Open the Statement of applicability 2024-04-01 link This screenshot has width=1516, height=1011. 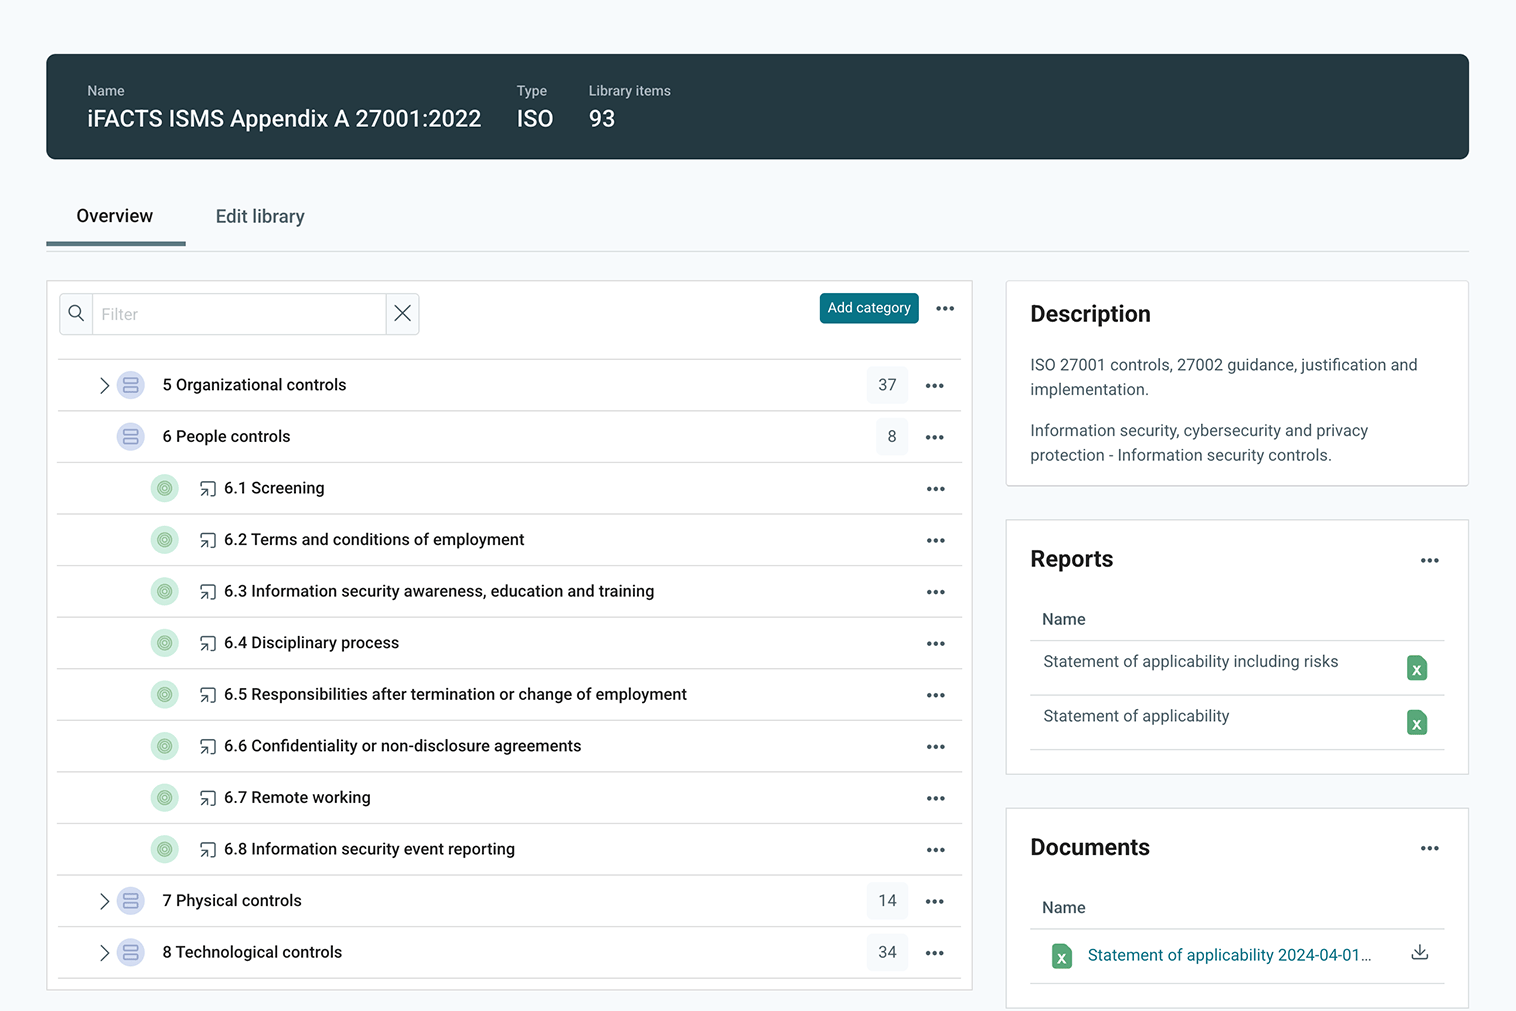[x=1228, y=955]
